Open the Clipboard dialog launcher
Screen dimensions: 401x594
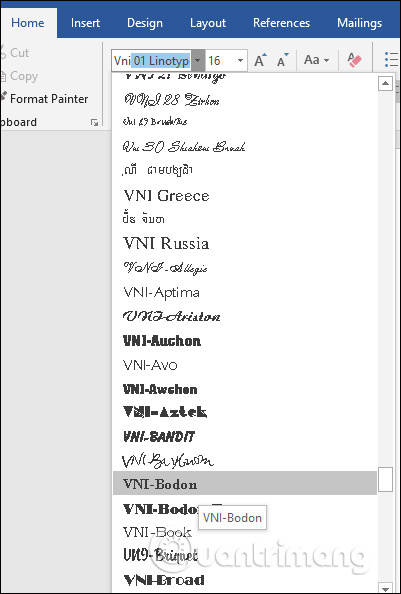(95, 122)
